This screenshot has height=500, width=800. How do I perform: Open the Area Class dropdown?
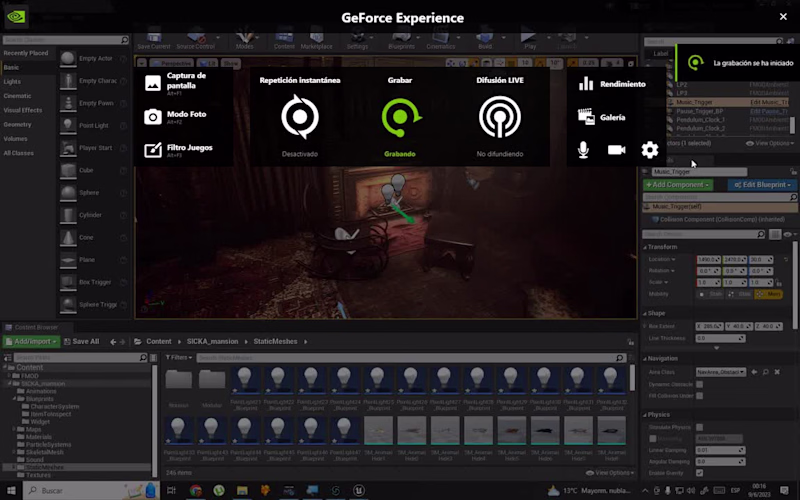pos(720,372)
